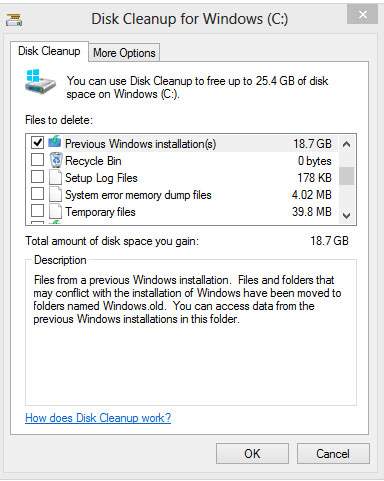Click the file list scroll down arrow
This screenshot has height=481, width=384.
[347, 216]
